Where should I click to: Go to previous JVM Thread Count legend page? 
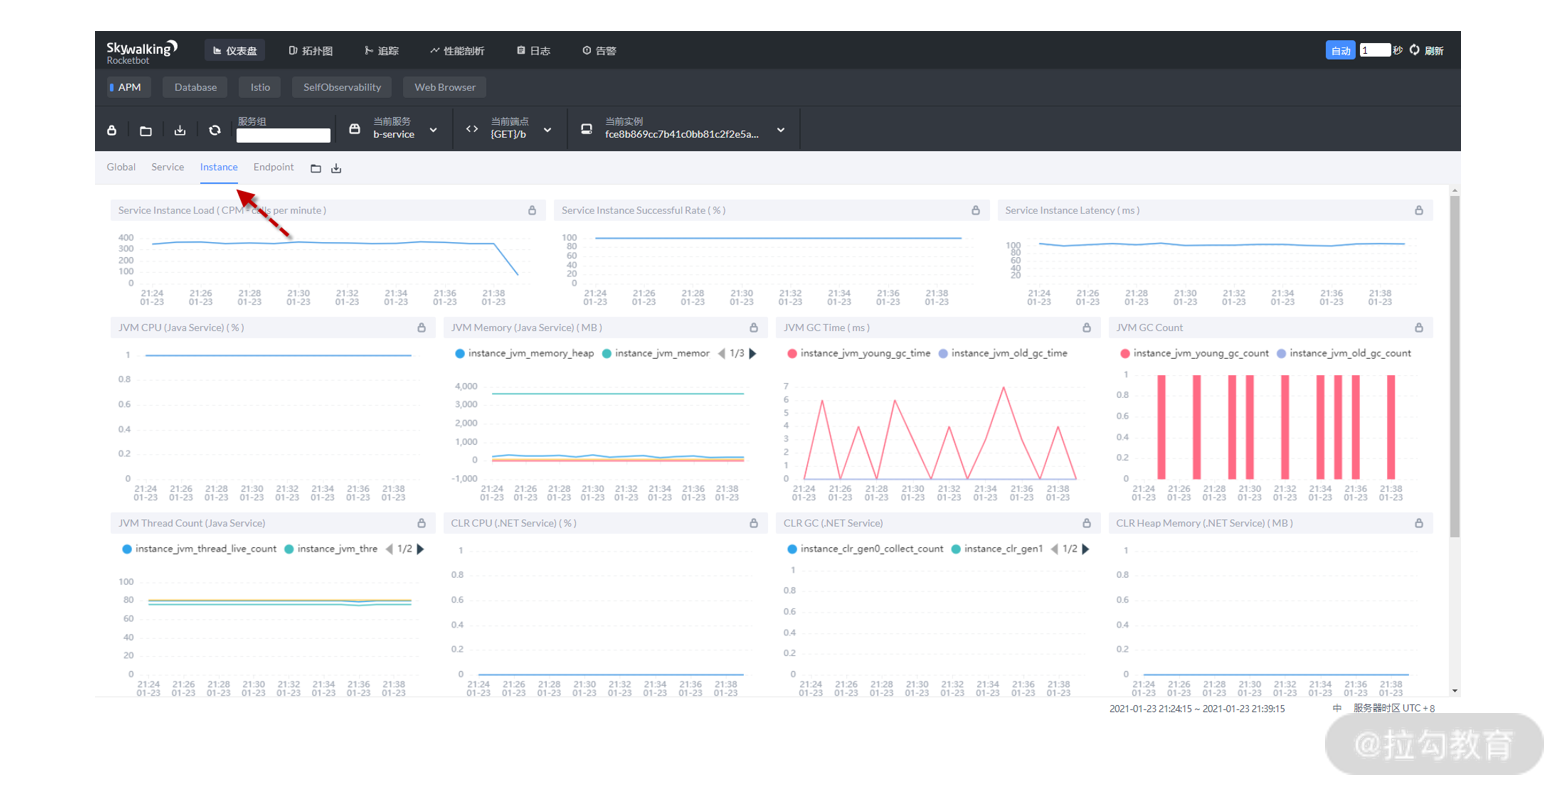tap(390, 549)
